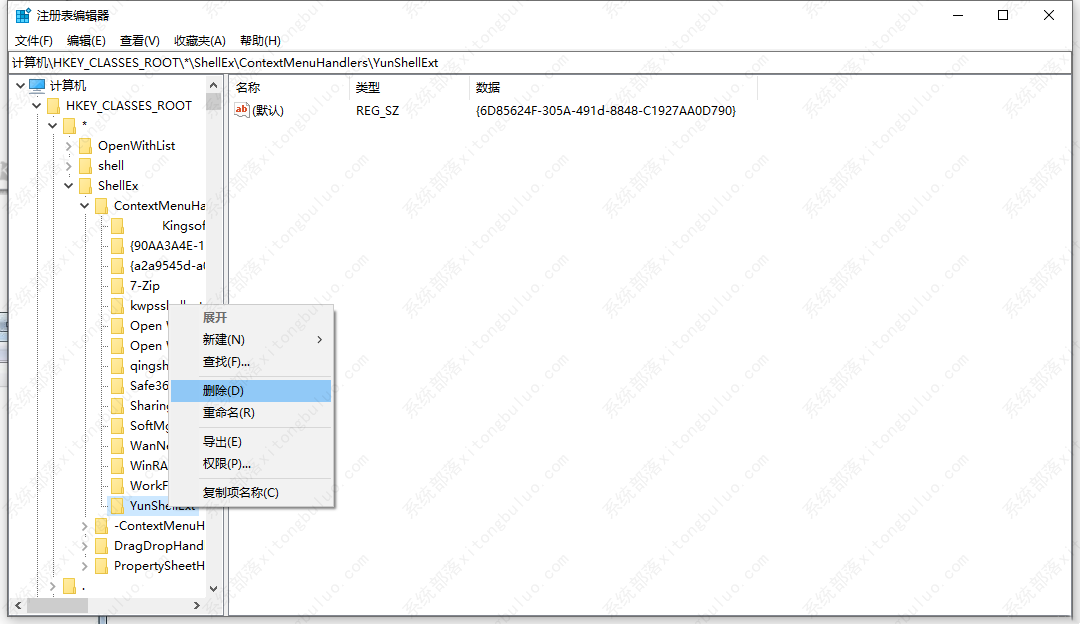
Task: Click the Registry Editor app icon in title bar
Action: tap(22, 15)
